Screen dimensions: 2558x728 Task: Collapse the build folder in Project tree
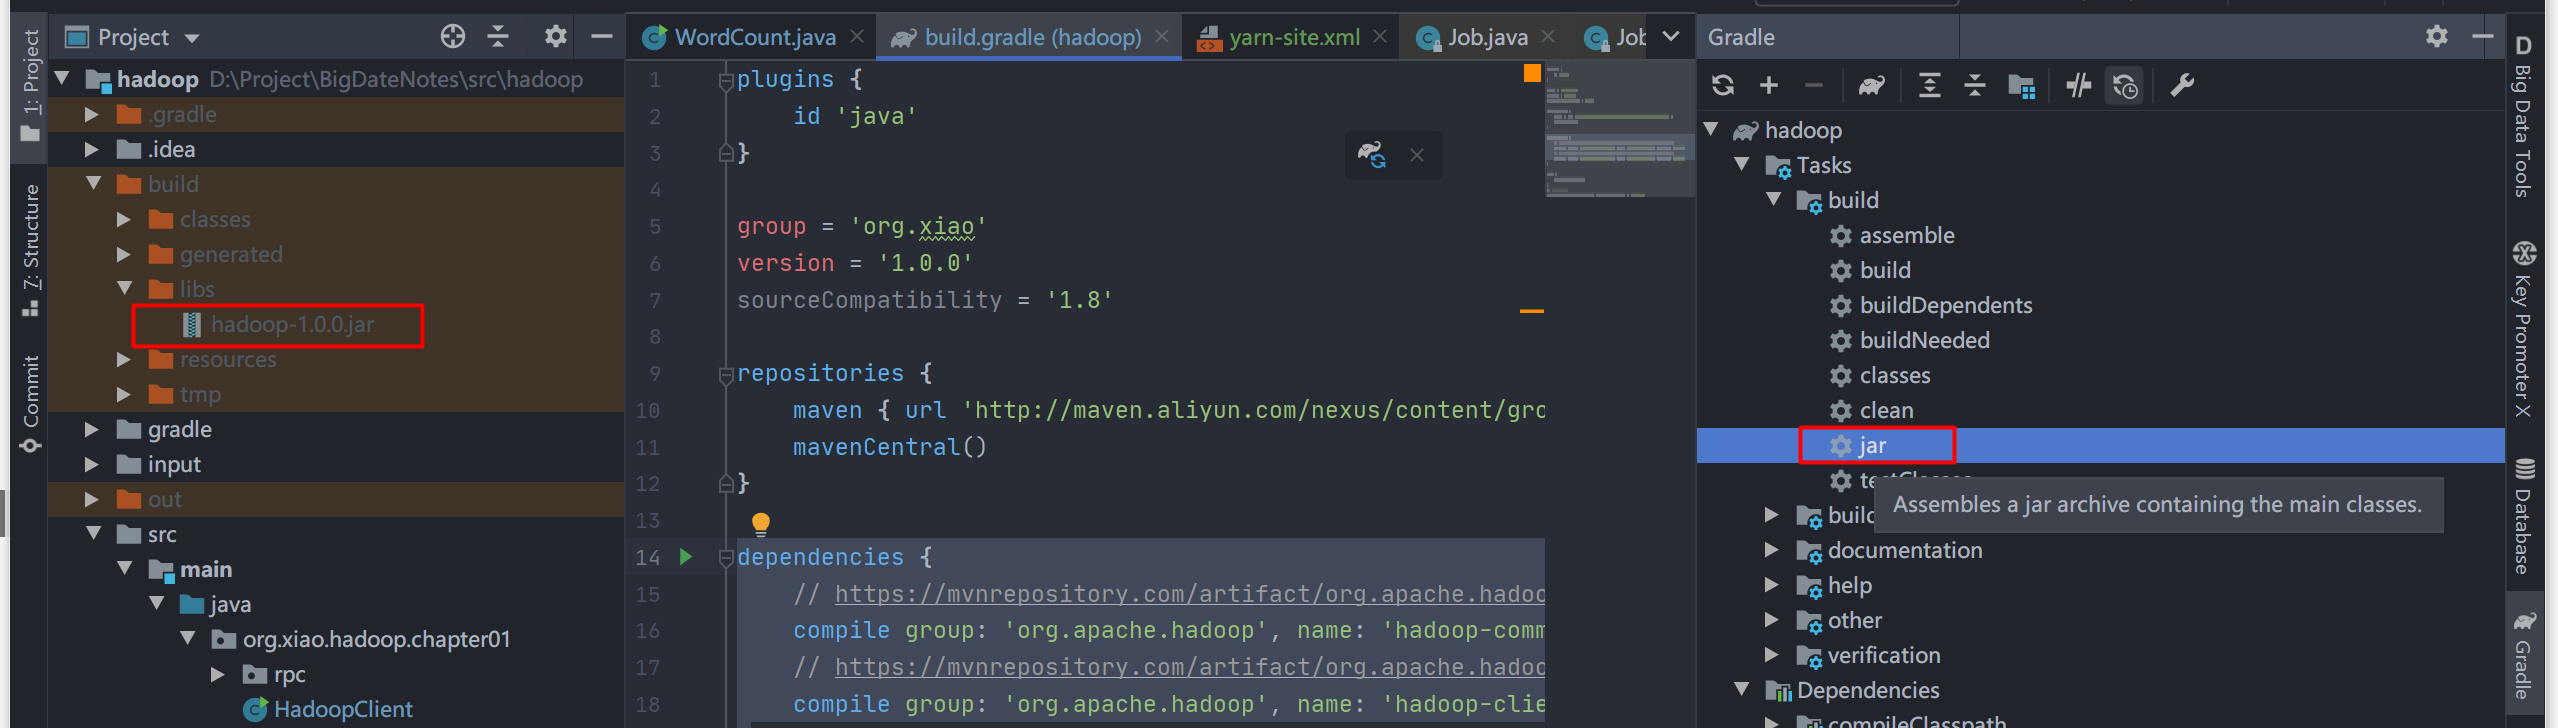pos(93,183)
